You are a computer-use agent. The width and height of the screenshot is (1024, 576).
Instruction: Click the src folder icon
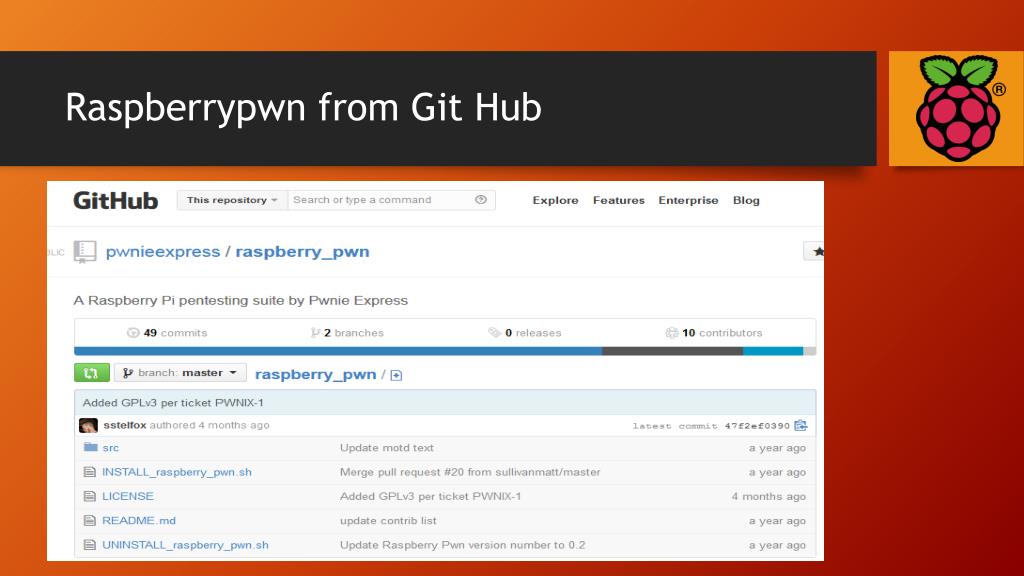tap(90, 447)
